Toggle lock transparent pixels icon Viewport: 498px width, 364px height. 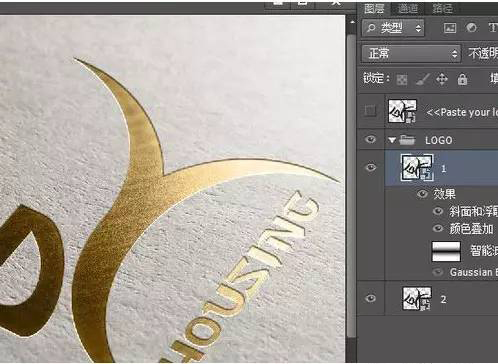click(402, 80)
